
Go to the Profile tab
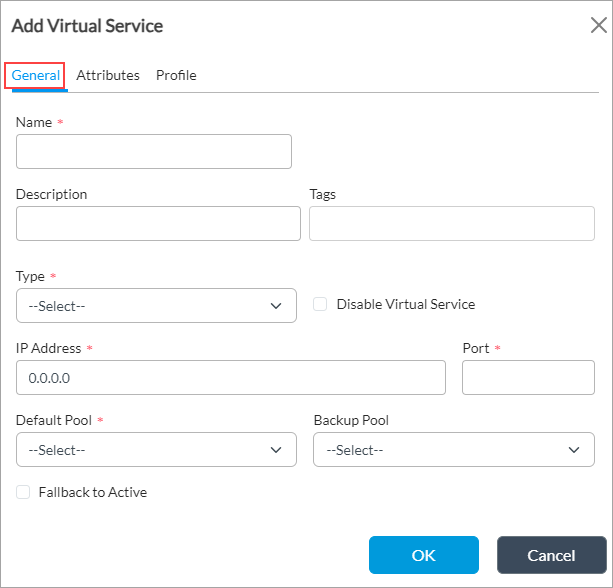tap(176, 75)
